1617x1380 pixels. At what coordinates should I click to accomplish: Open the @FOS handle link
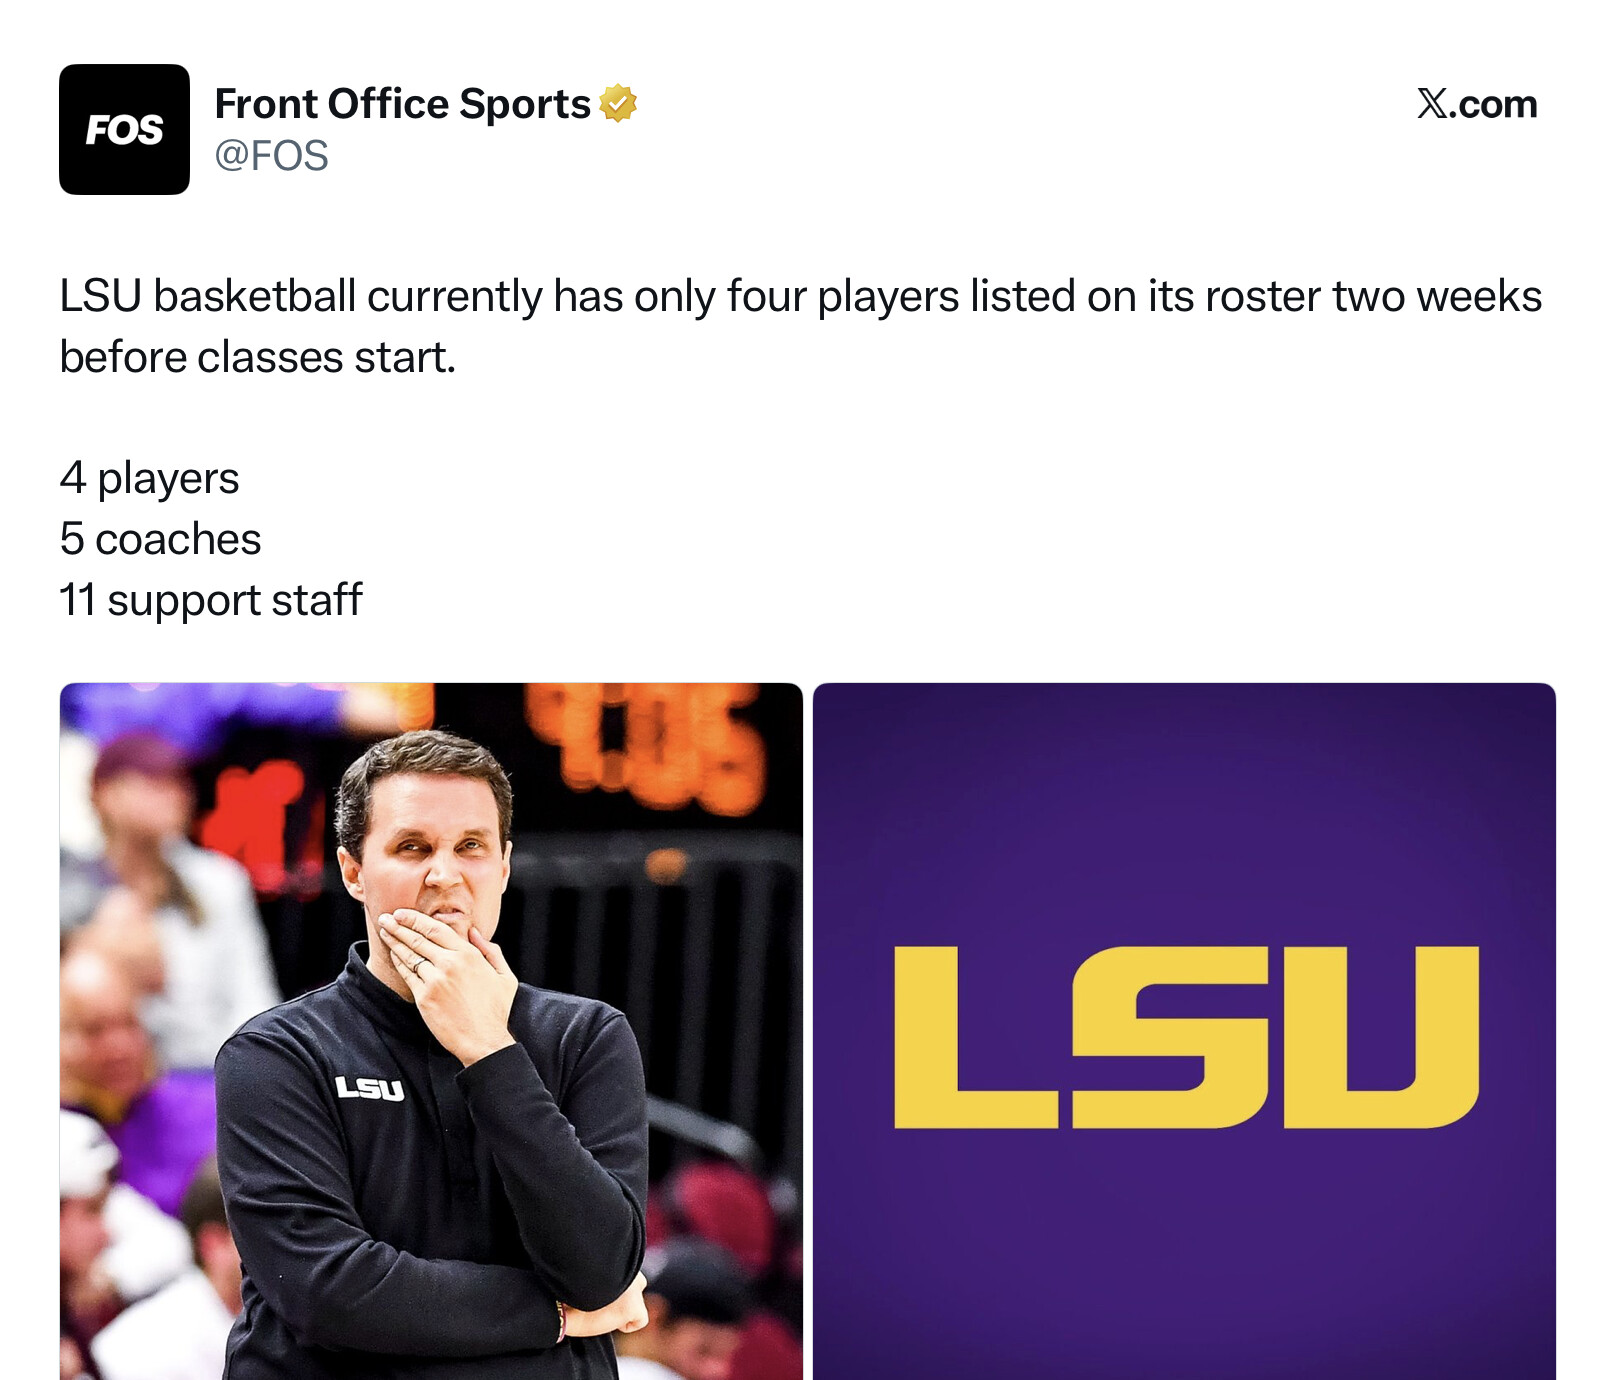(x=271, y=156)
